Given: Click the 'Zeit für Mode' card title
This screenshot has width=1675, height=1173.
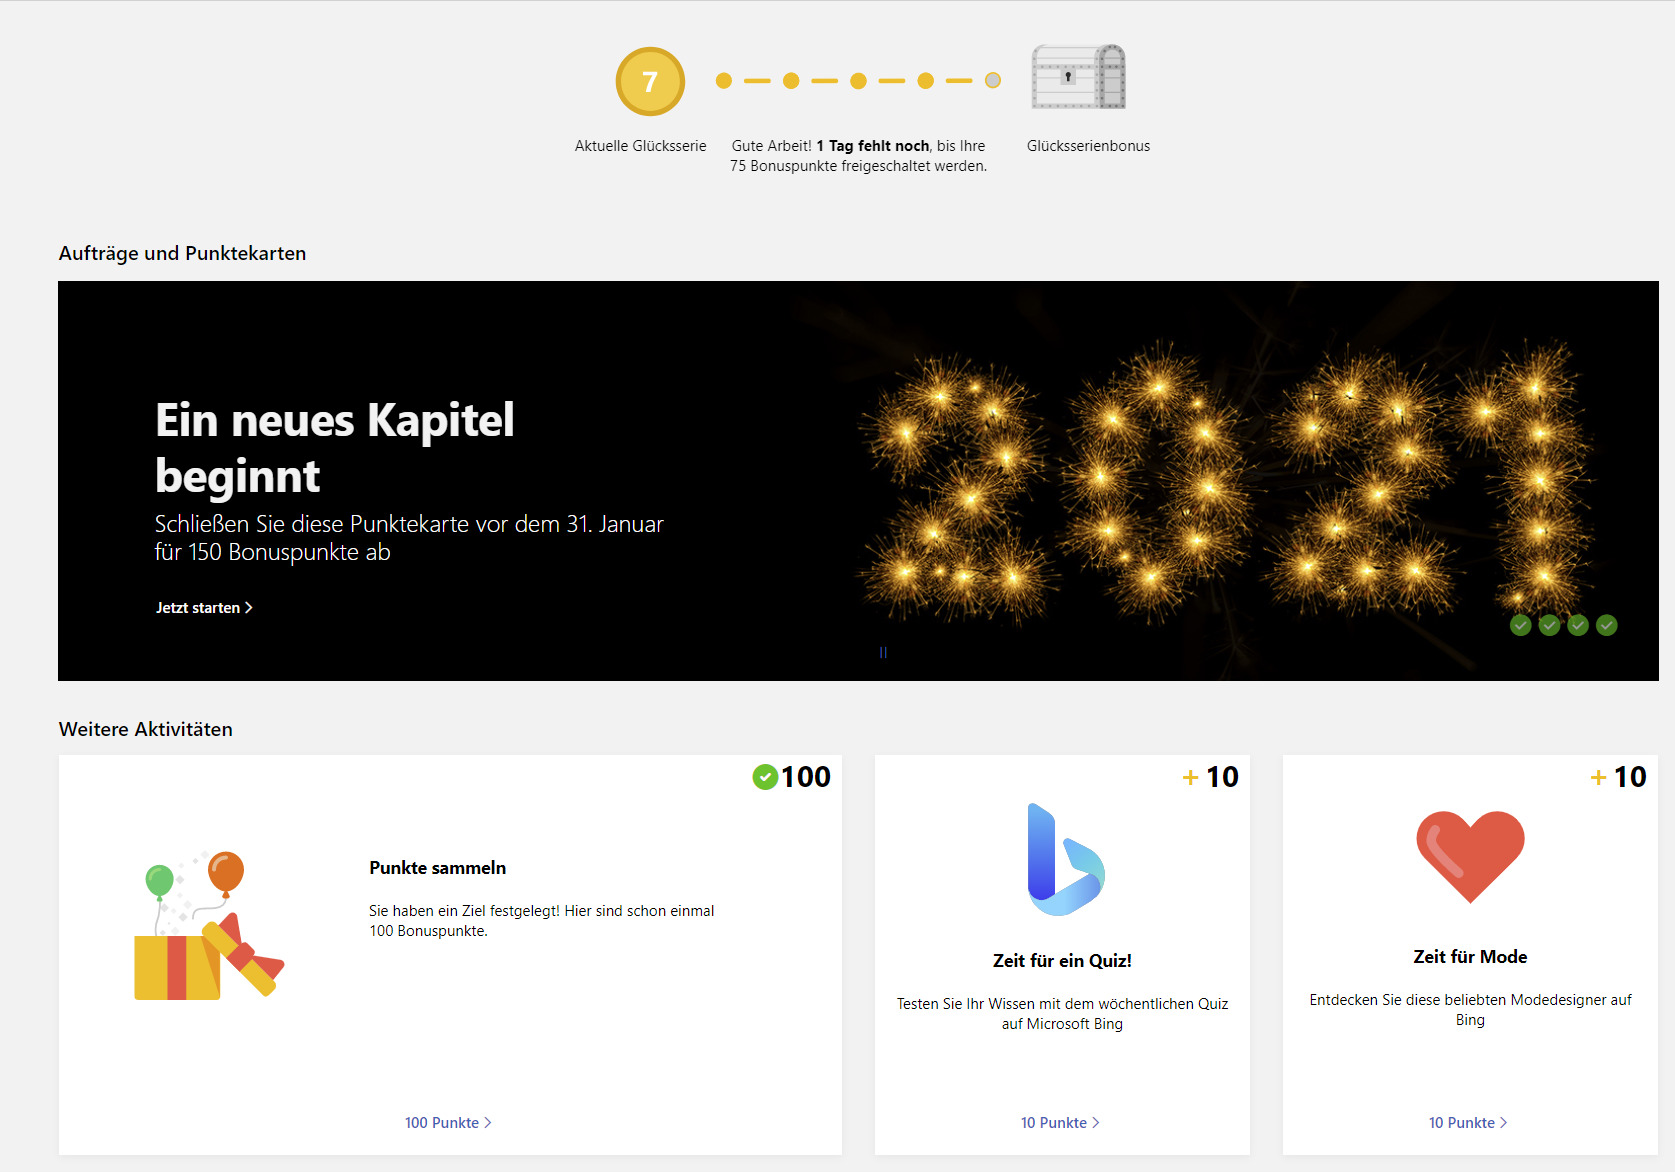Looking at the screenshot, I should click(1470, 957).
